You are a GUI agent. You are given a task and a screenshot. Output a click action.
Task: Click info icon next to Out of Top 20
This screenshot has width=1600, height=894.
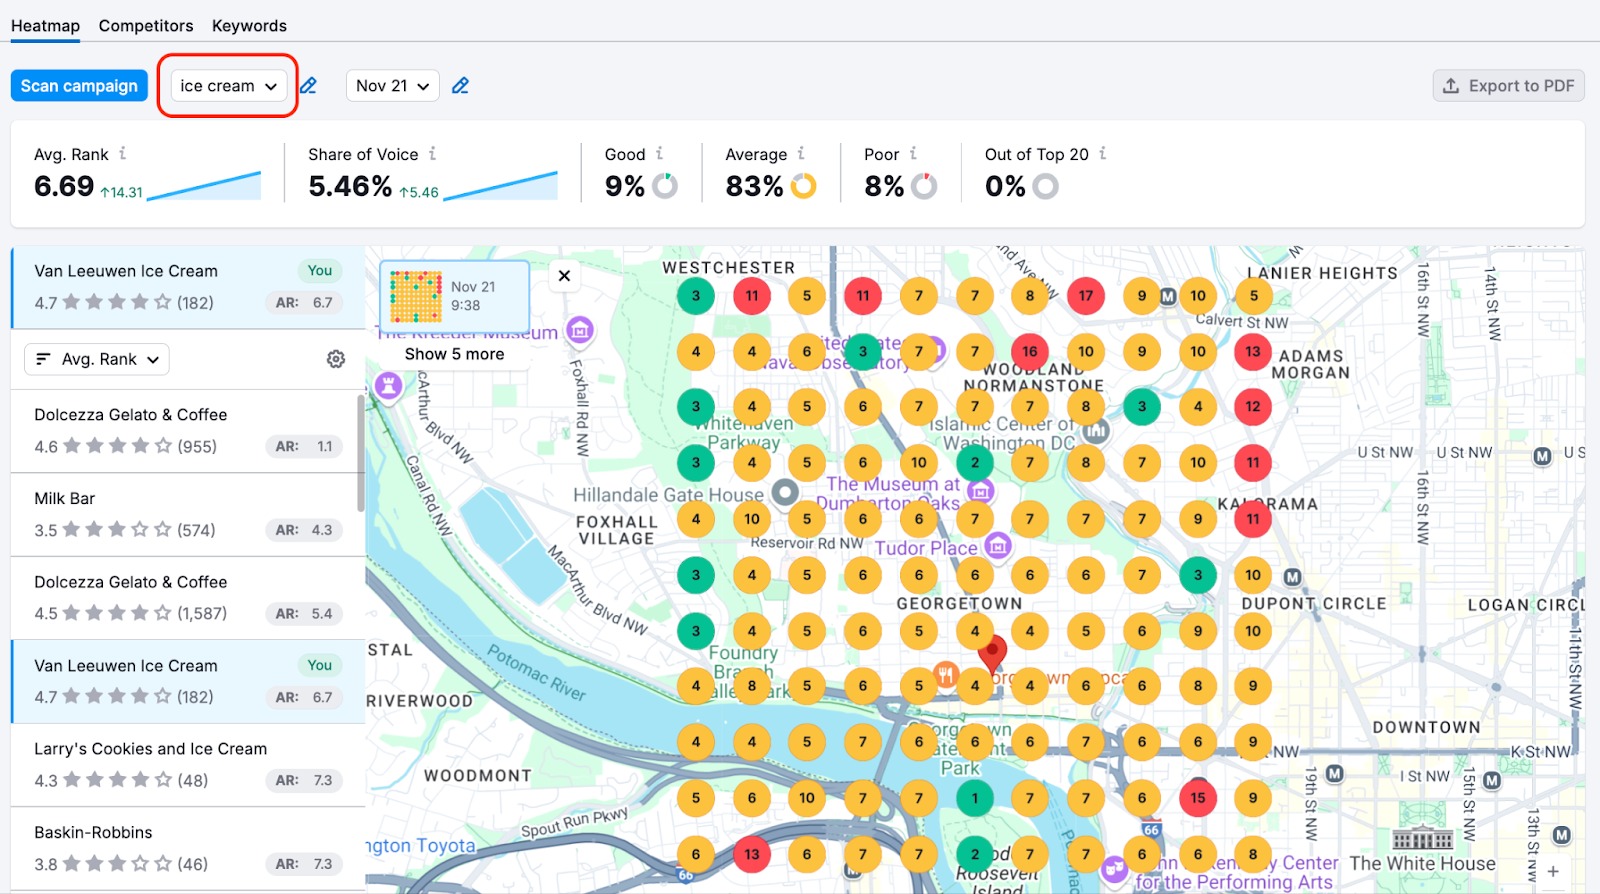point(1103,154)
